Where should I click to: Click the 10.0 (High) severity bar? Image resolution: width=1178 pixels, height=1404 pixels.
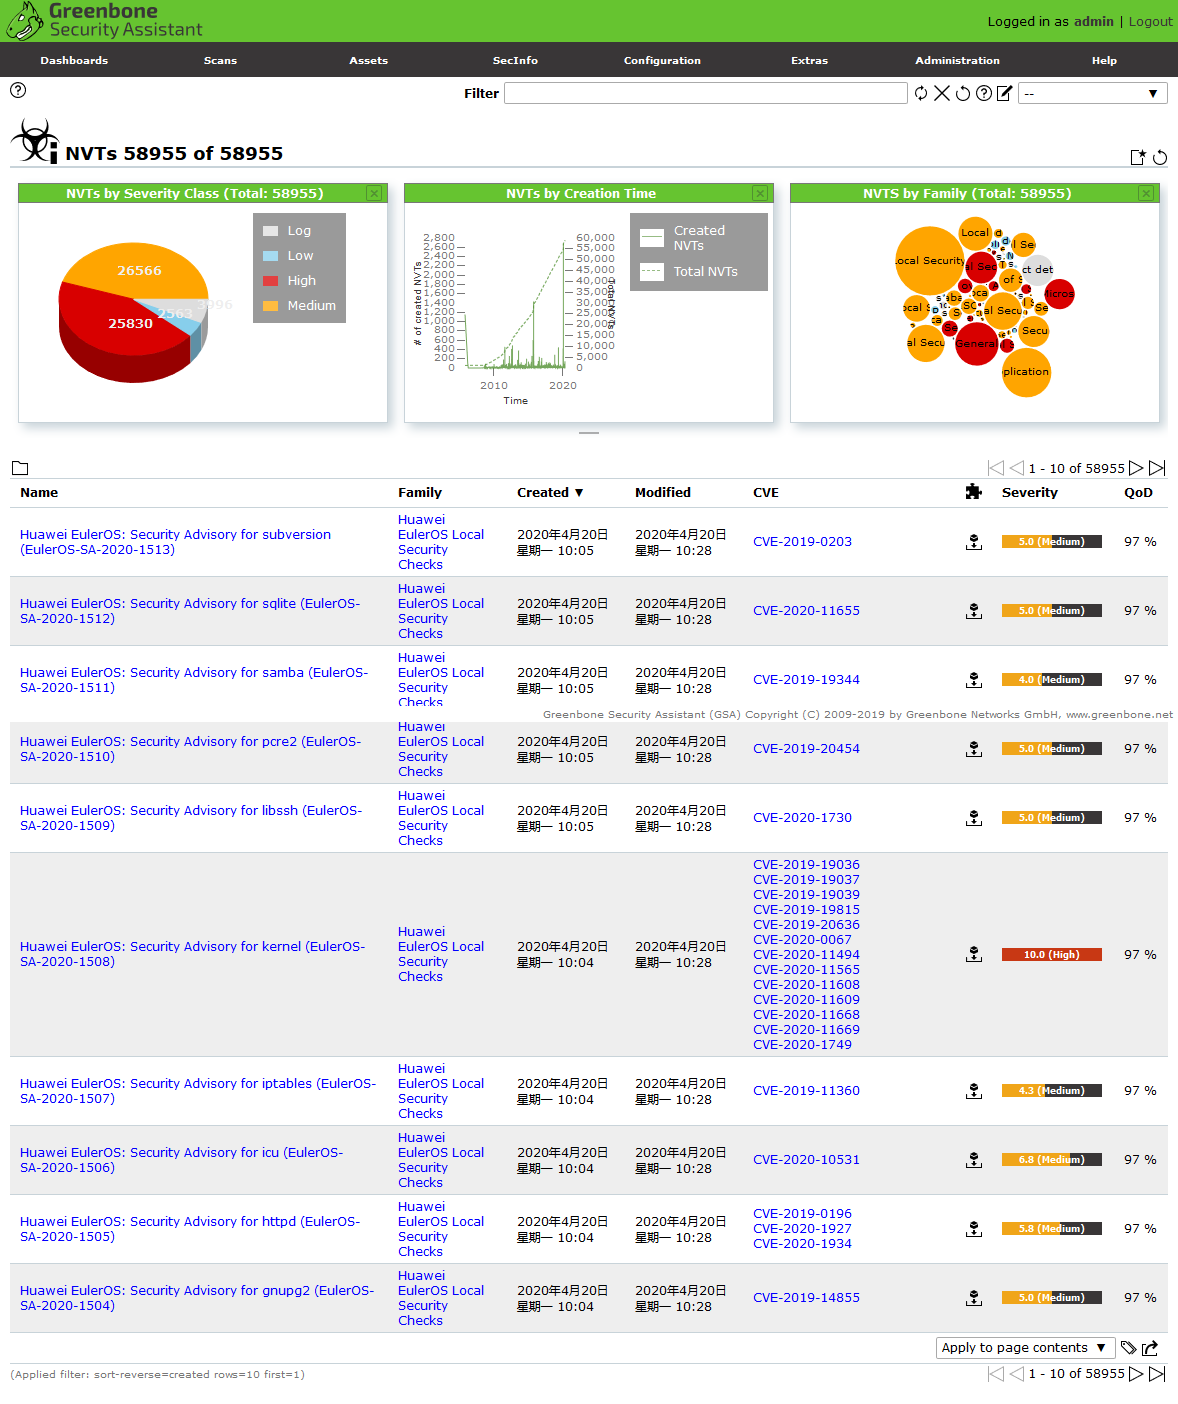(x=1051, y=955)
